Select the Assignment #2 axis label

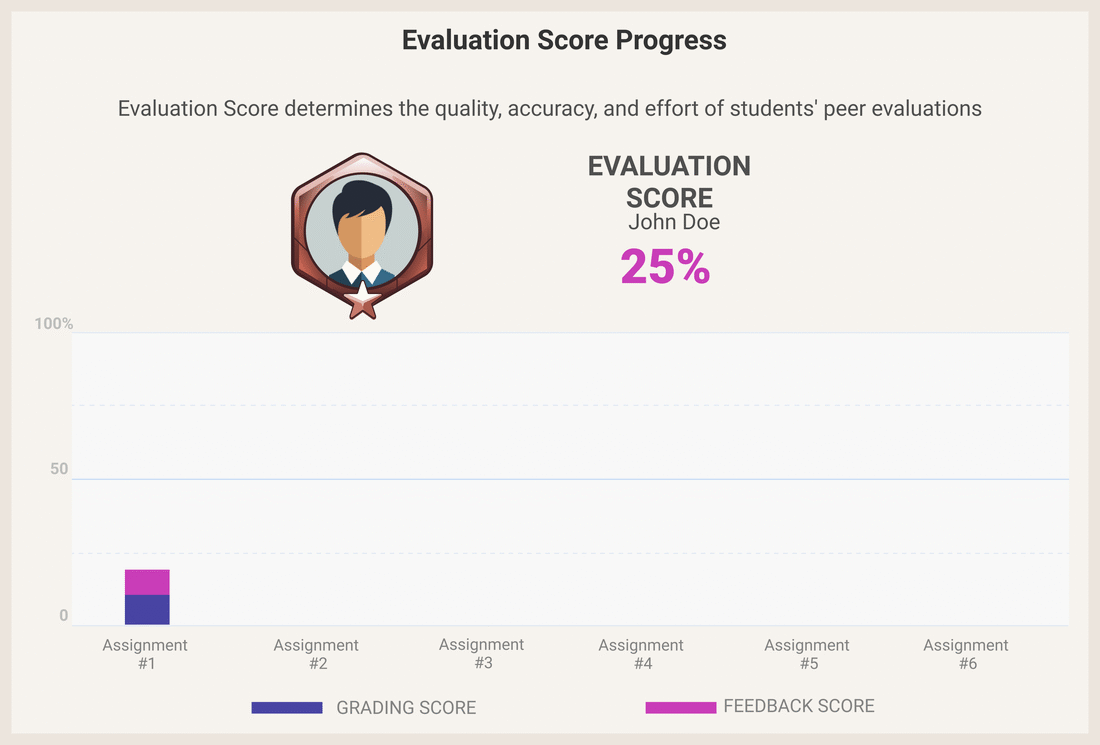(x=316, y=654)
